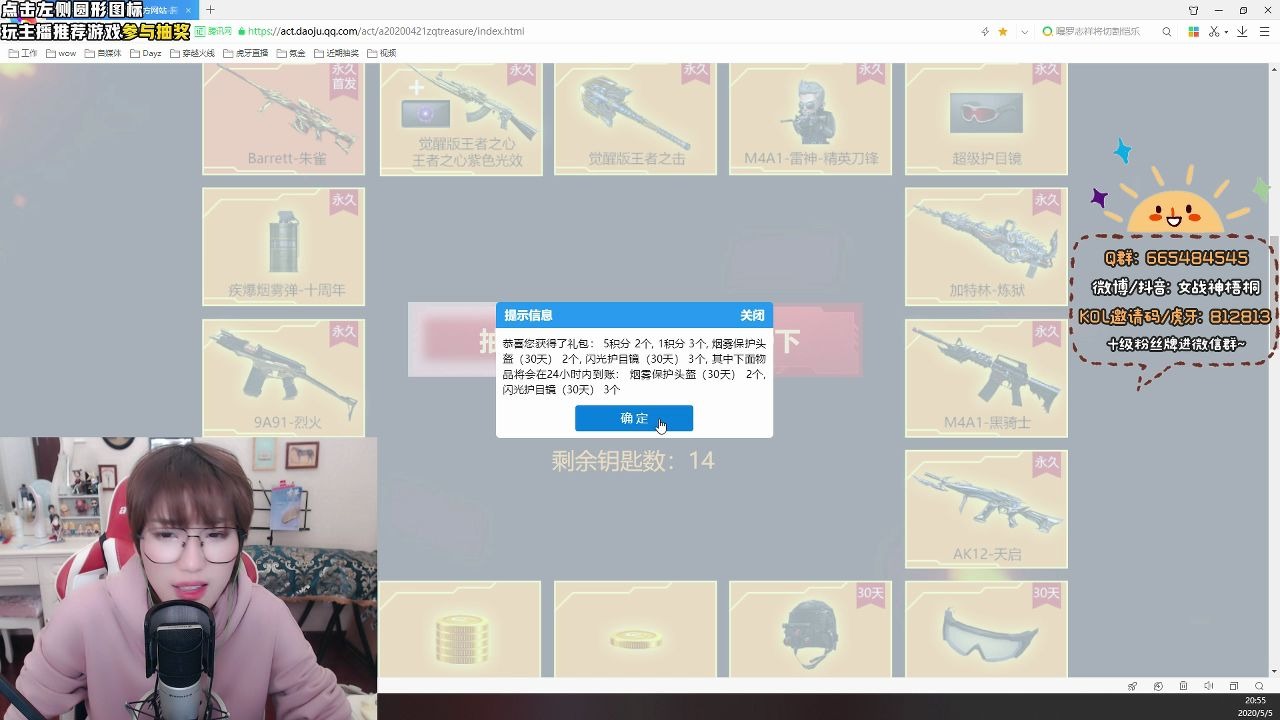The width and height of the screenshot is (1280, 720).
Task: Click the gold bookmark star icon
Action: pos(1003,32)
